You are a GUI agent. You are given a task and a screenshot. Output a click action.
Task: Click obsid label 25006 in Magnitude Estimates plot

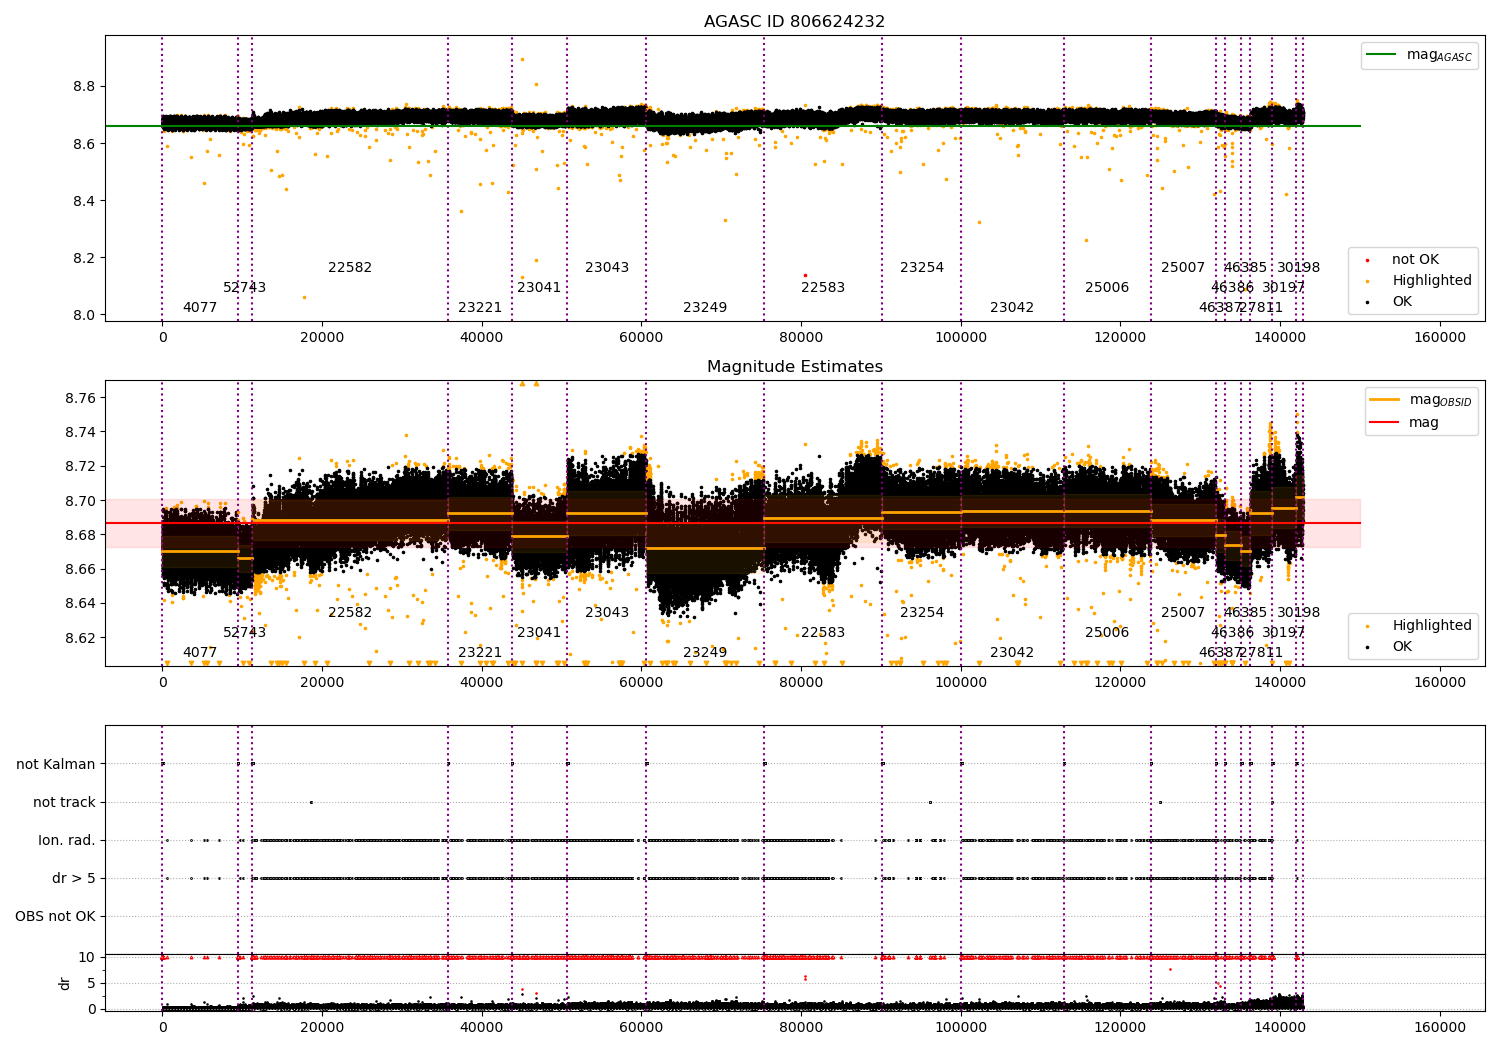pyautogui.click(x=1107, y=632)
